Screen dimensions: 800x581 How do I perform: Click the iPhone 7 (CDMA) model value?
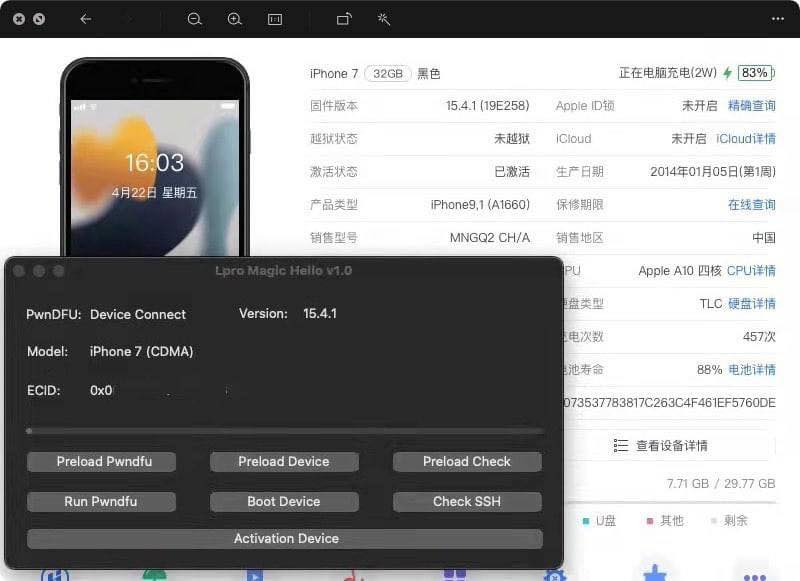pos(141,351)
